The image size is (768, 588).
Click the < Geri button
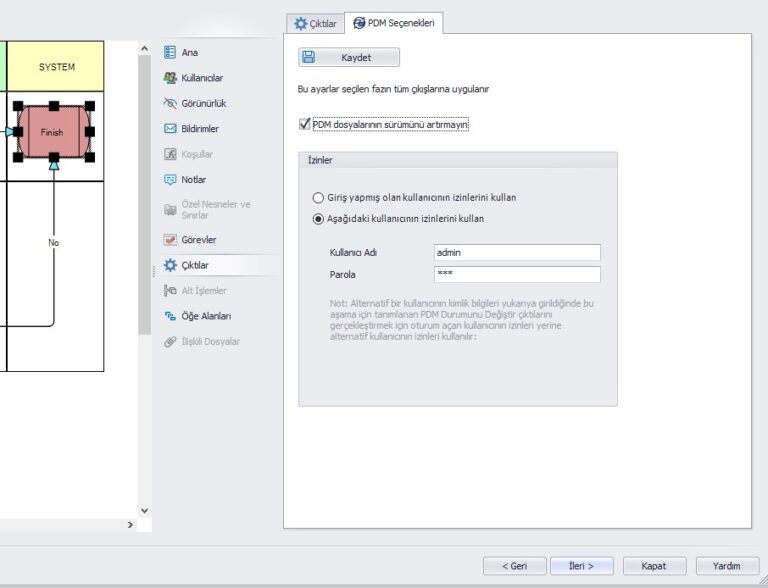[x=514, y=565]
